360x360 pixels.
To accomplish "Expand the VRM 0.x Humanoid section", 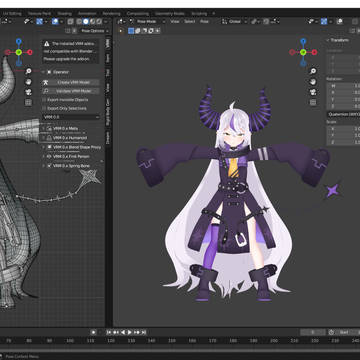I will click(43, 138).
